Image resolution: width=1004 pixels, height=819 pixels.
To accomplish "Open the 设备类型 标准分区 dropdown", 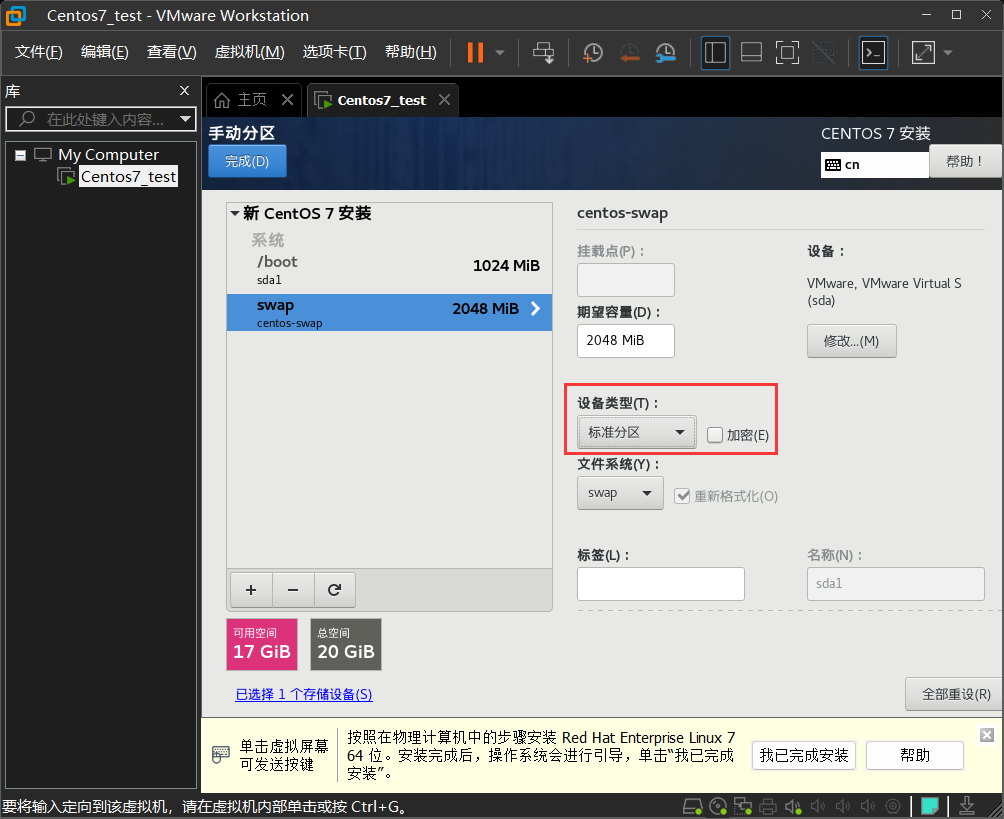I will 637,433.
